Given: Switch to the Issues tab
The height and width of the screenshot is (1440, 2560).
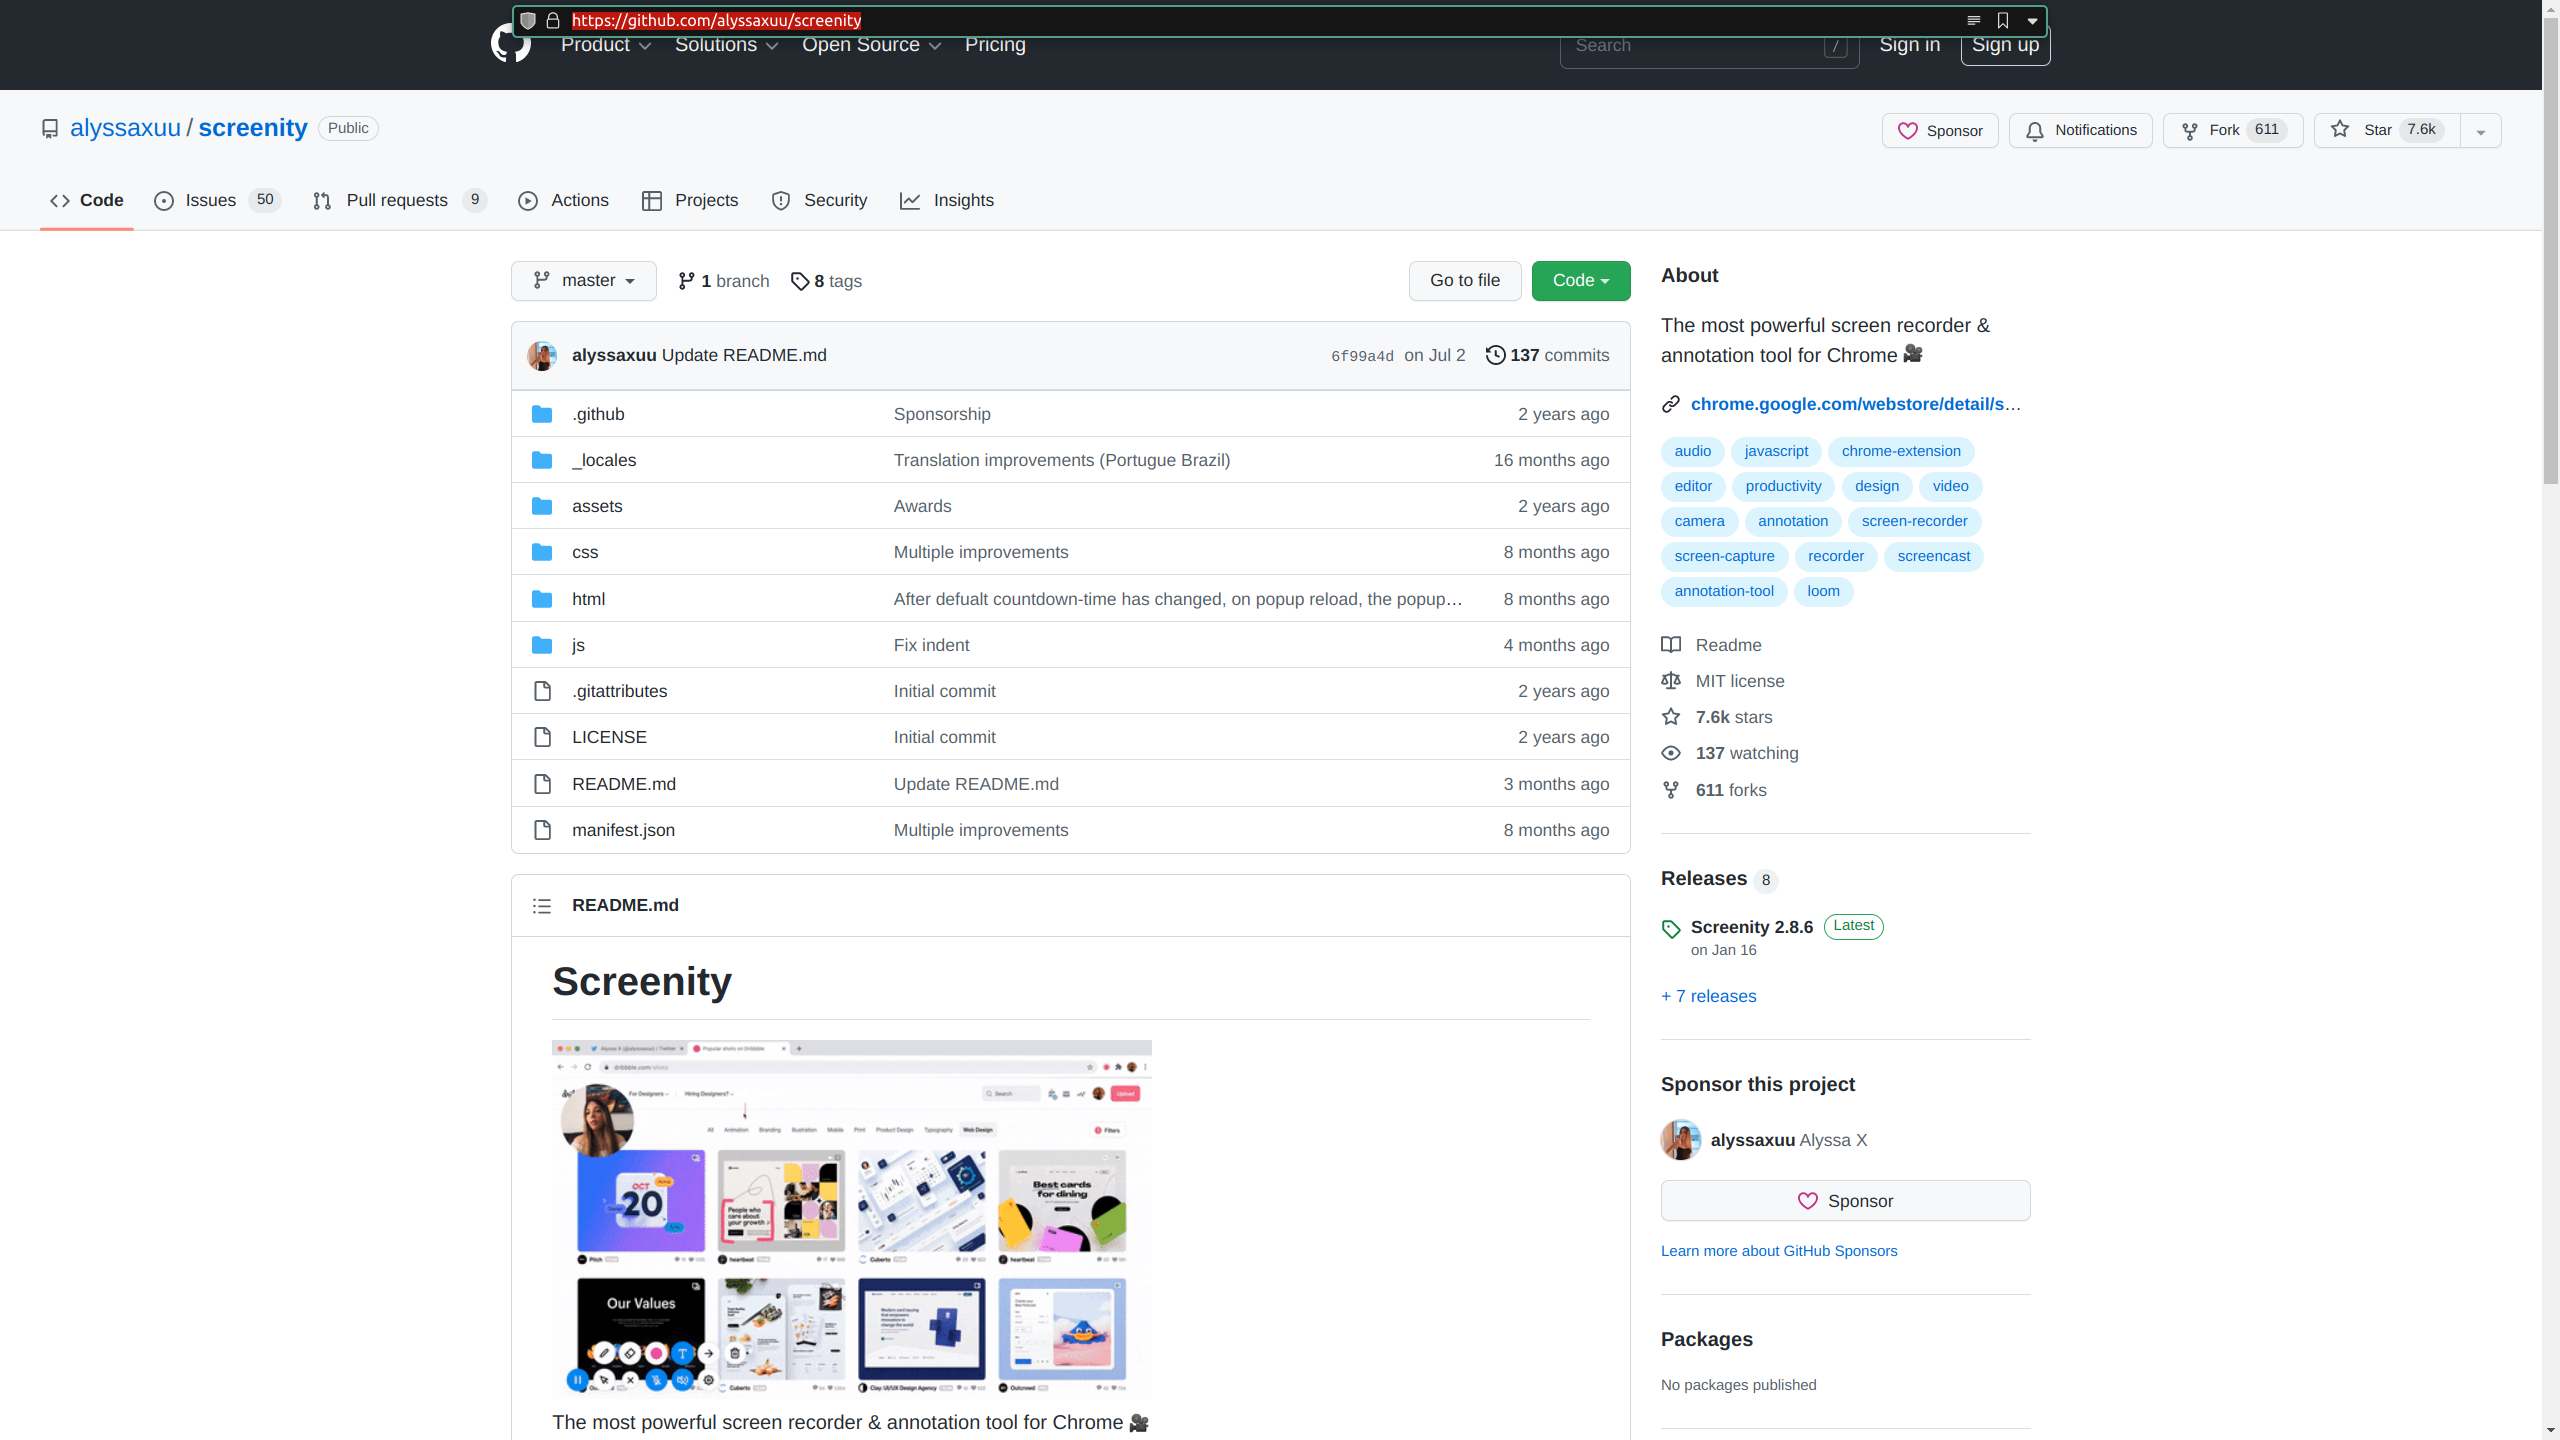Looking at the screenshot, I should tap(210, 200).
